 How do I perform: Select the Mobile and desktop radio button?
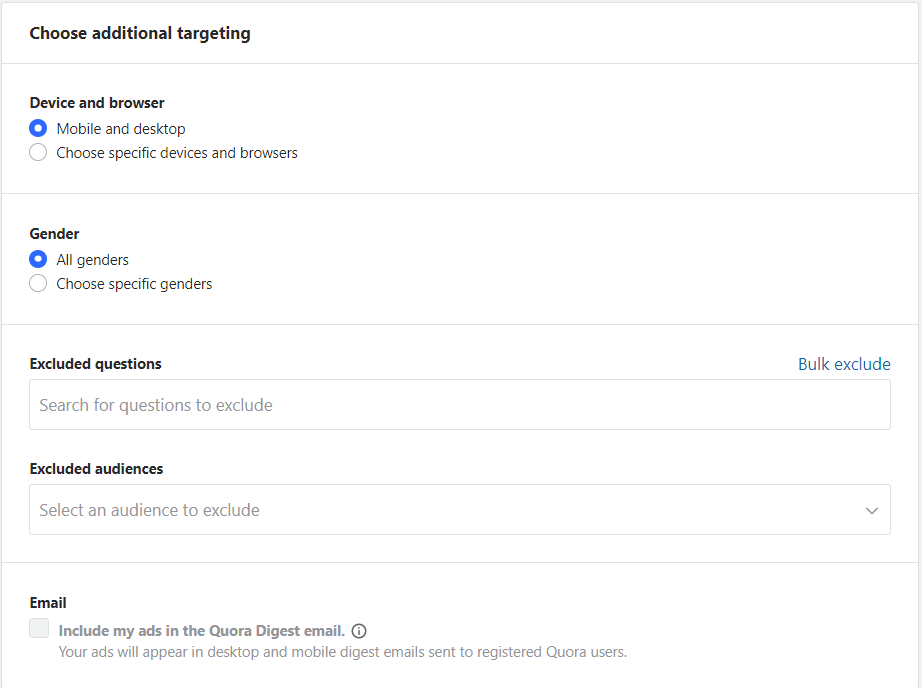[38, 128]
